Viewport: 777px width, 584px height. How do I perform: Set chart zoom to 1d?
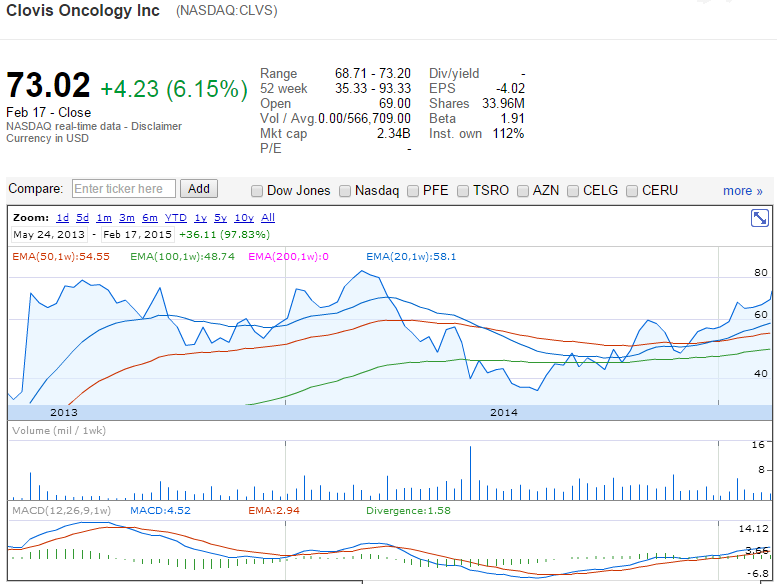pyautogui.click(x=62, y=217)
